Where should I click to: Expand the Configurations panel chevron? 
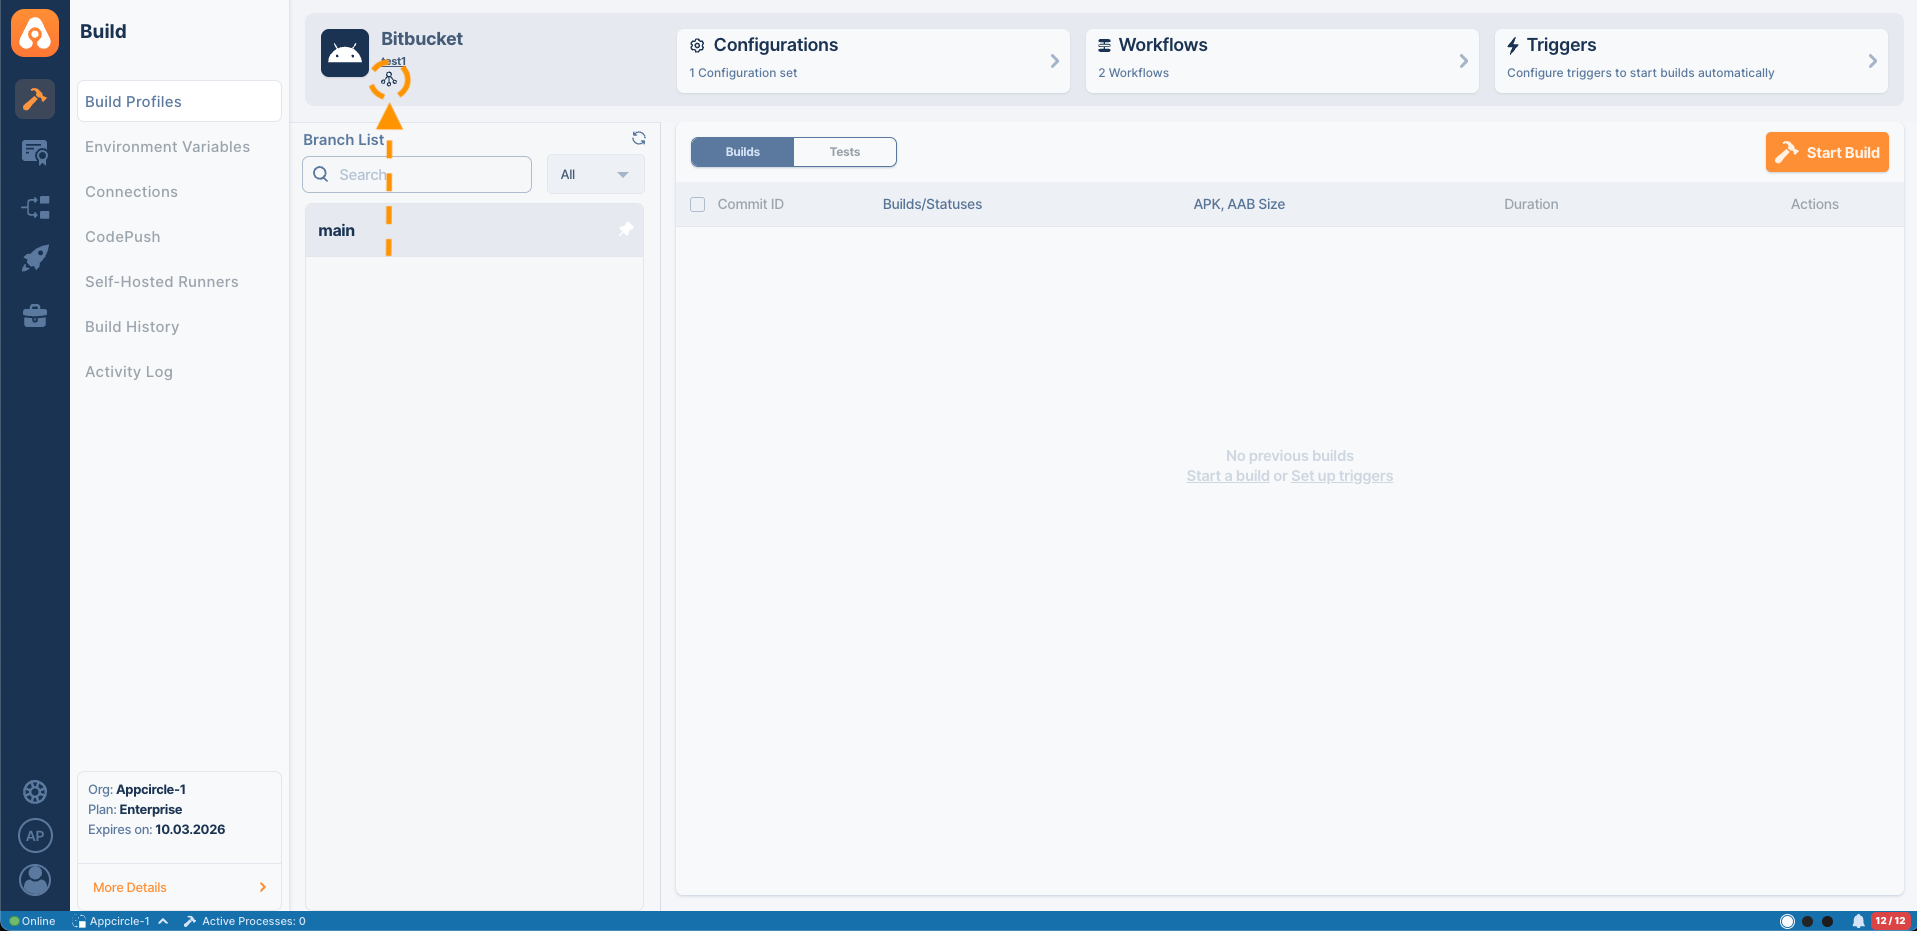click(1054, 61)
